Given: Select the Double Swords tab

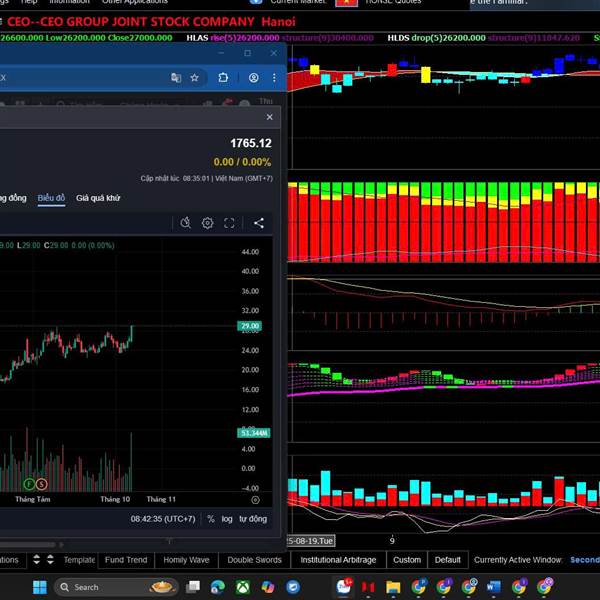Looking at the screenshot, I should click(x=254, y=560).
